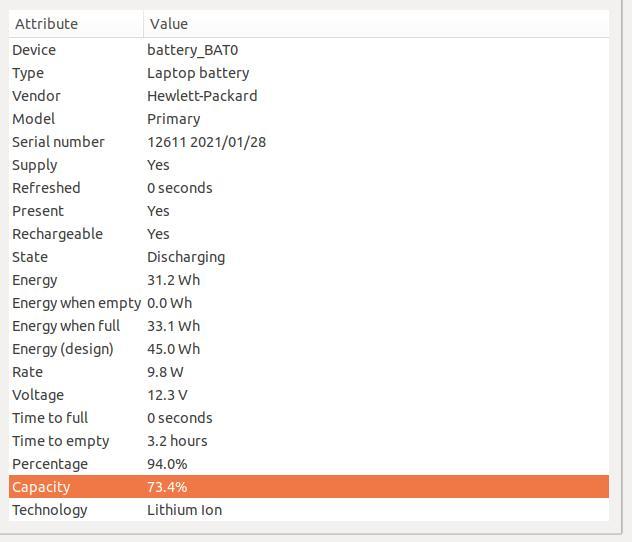632x542 pixels.
Task: Select the Energy when empty row
Action: pos(309,303)
